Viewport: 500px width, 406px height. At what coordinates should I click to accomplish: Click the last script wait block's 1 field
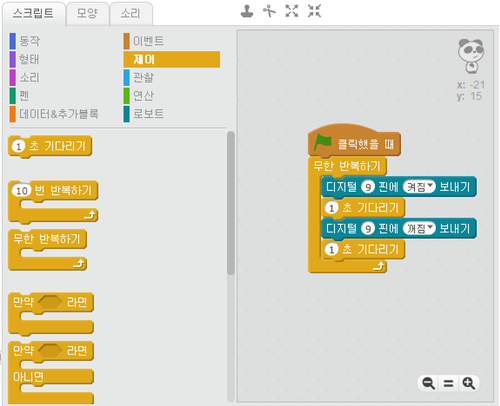point(332,249)
